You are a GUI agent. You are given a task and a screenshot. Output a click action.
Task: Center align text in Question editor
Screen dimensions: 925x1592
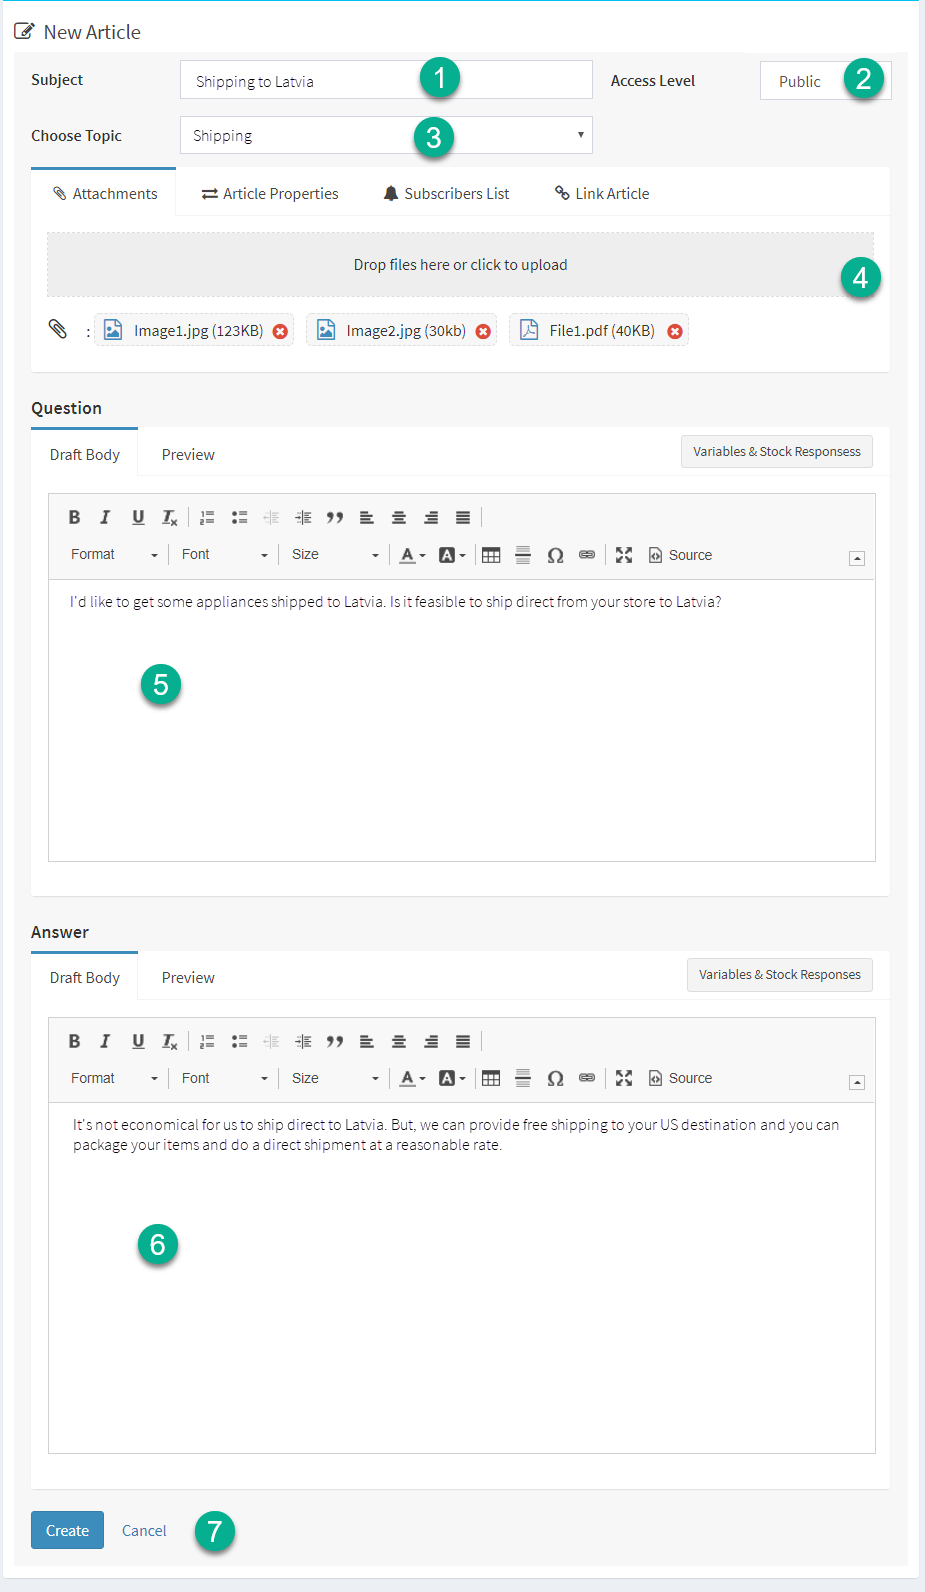tap(399, 517)
